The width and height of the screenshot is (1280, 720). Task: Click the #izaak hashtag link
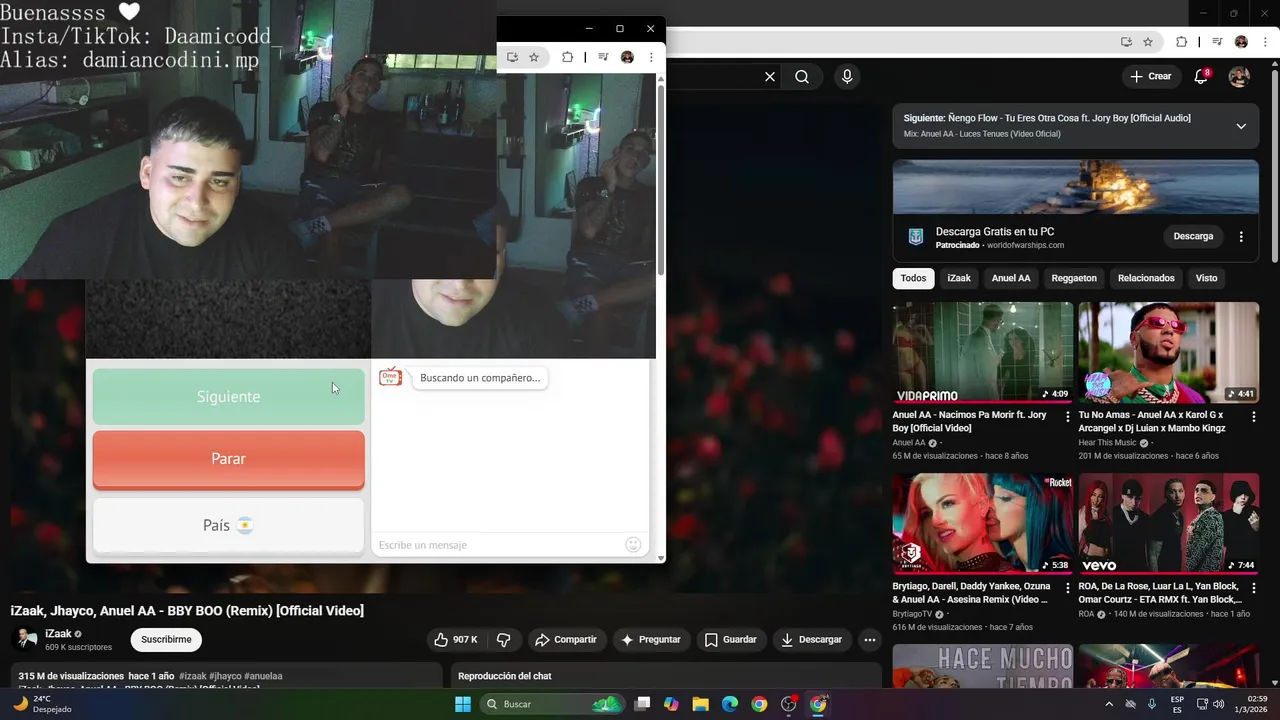pos(193,676)
